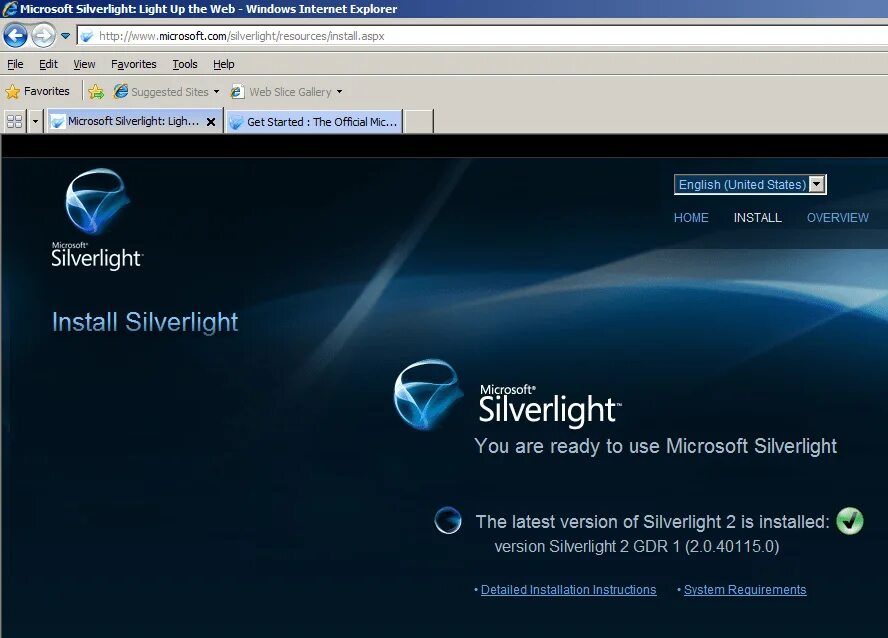The height and width of the screenshot is (638, 888).
Task: Open the tab list dropdown arrow
Action: 35,121
